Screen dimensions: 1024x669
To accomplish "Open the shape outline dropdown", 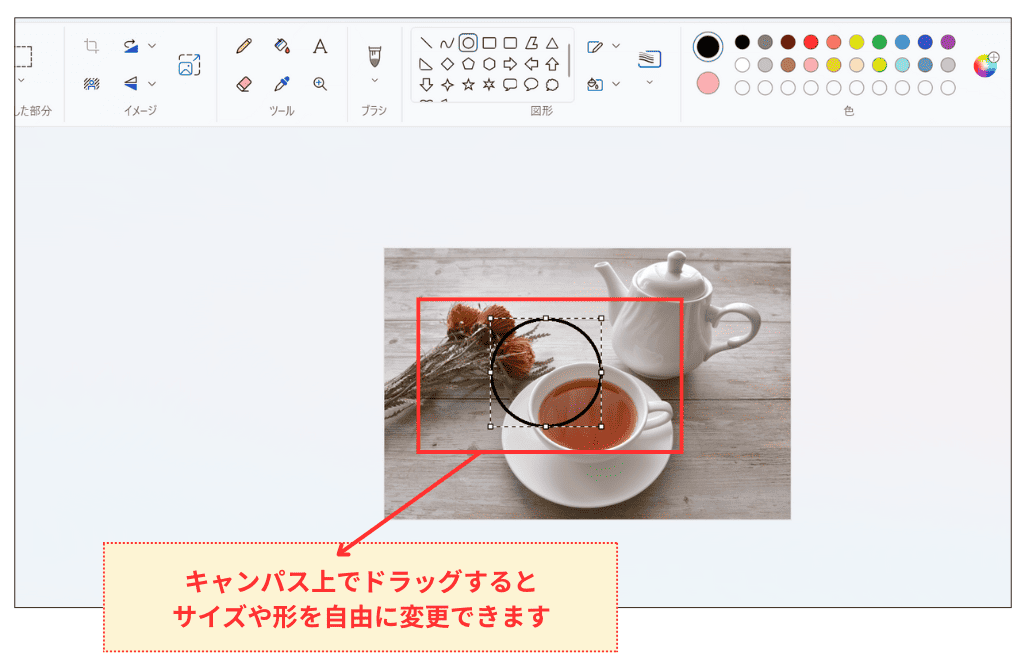I will pyautogui.click(x=616, y=46).
